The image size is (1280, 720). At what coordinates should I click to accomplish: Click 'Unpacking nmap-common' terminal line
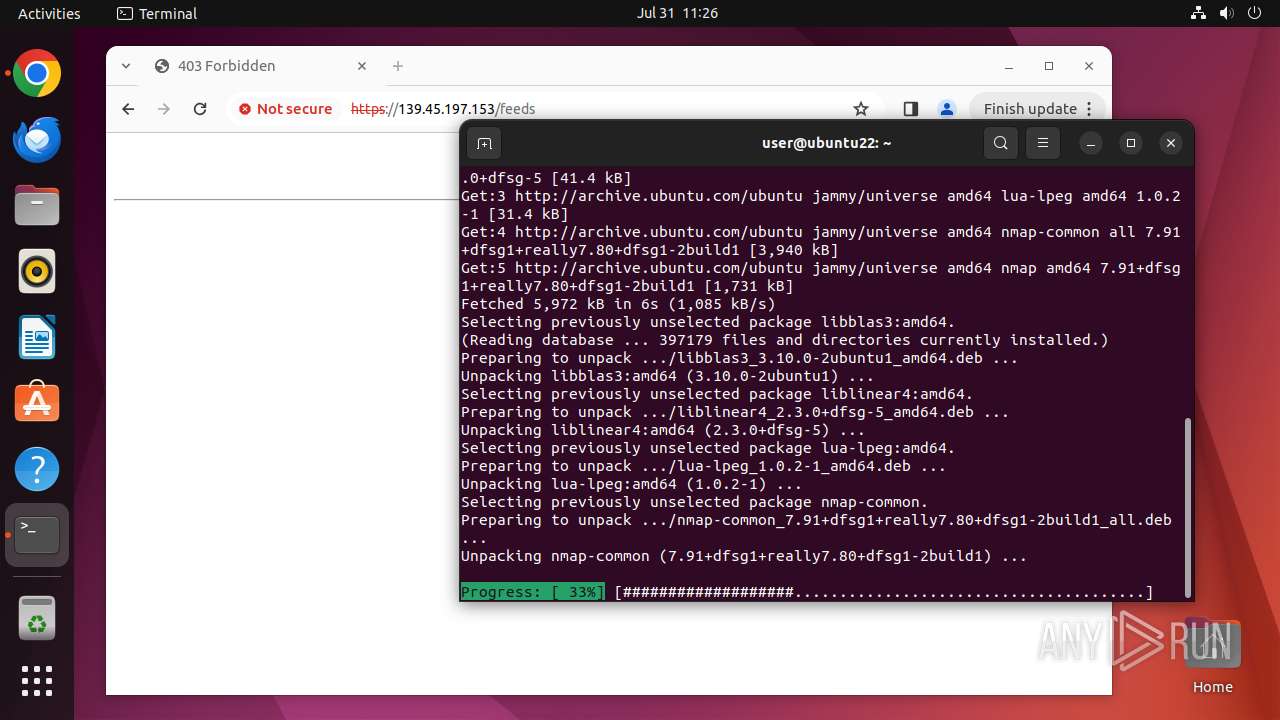pos(744,556)
